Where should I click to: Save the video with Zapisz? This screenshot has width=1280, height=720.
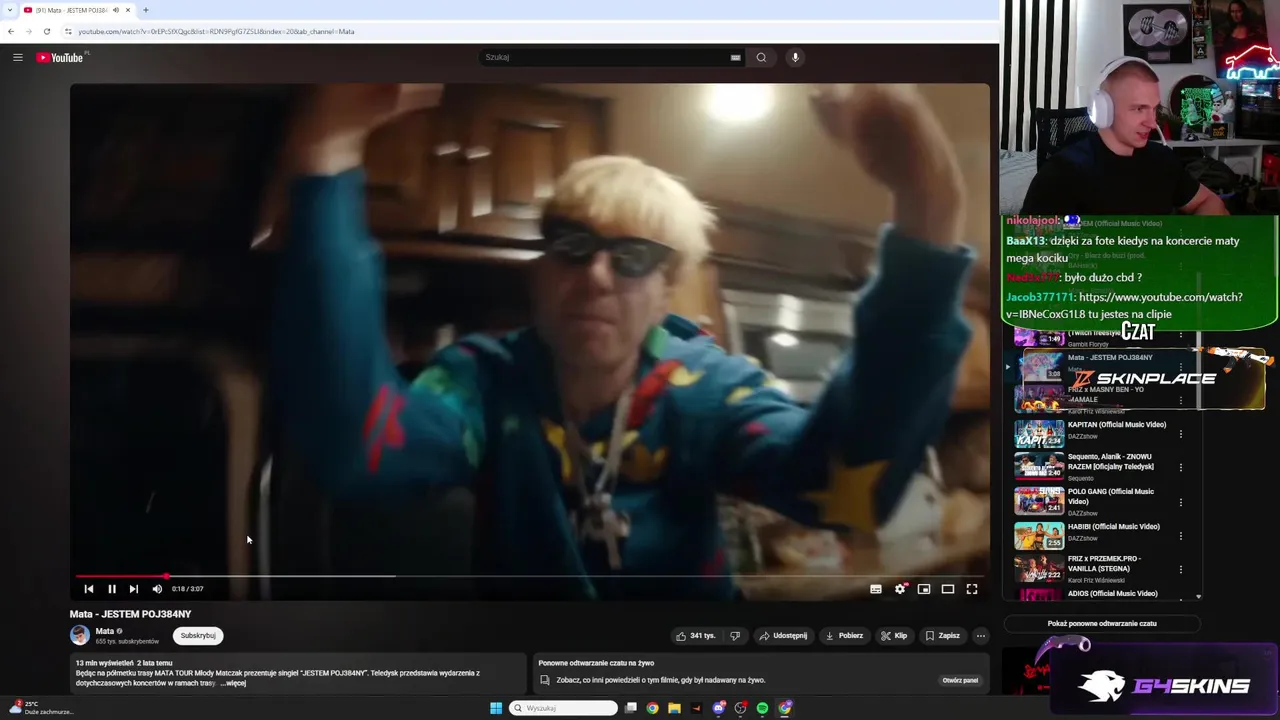click(943, 635)
